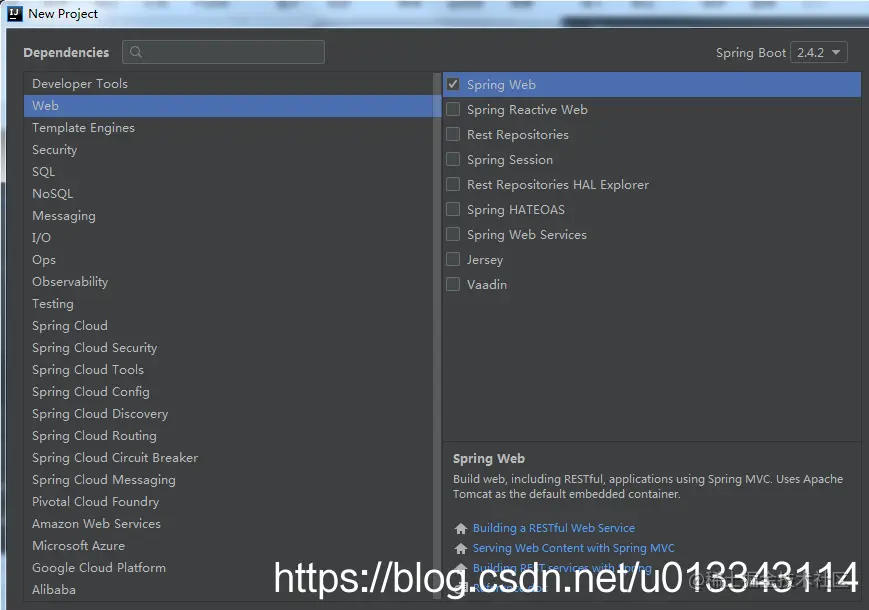This screenshot has height=610, width=869.
Task: Choose the Ops category
Action: [229, 260]
